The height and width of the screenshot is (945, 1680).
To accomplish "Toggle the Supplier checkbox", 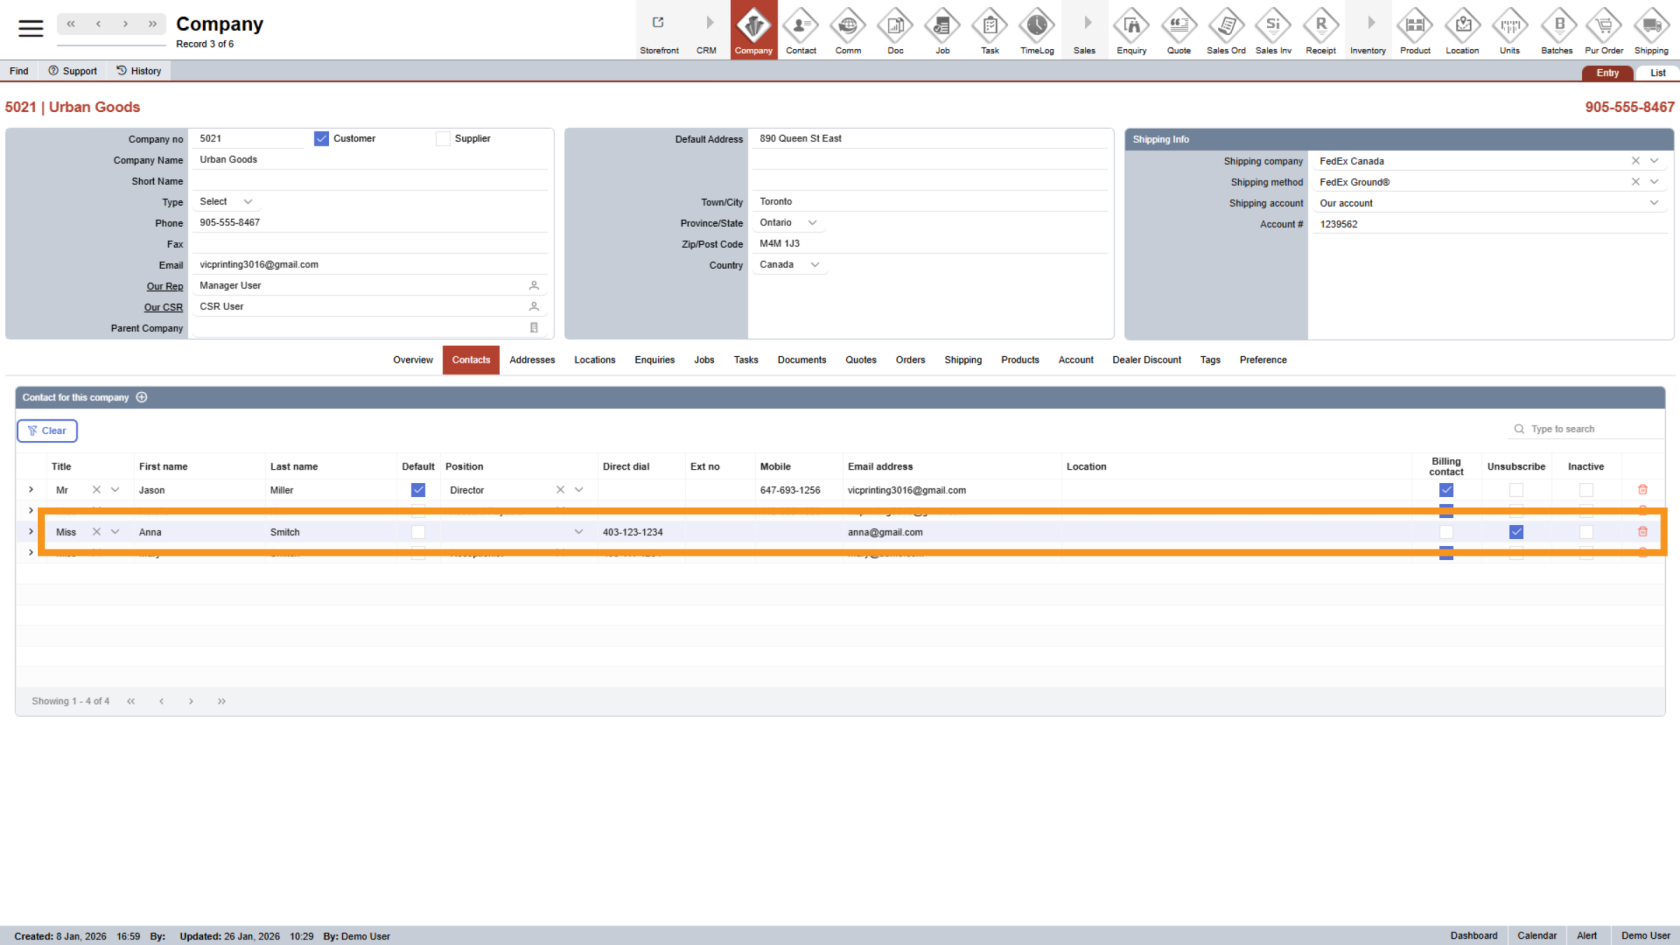I will pos(443,139).
